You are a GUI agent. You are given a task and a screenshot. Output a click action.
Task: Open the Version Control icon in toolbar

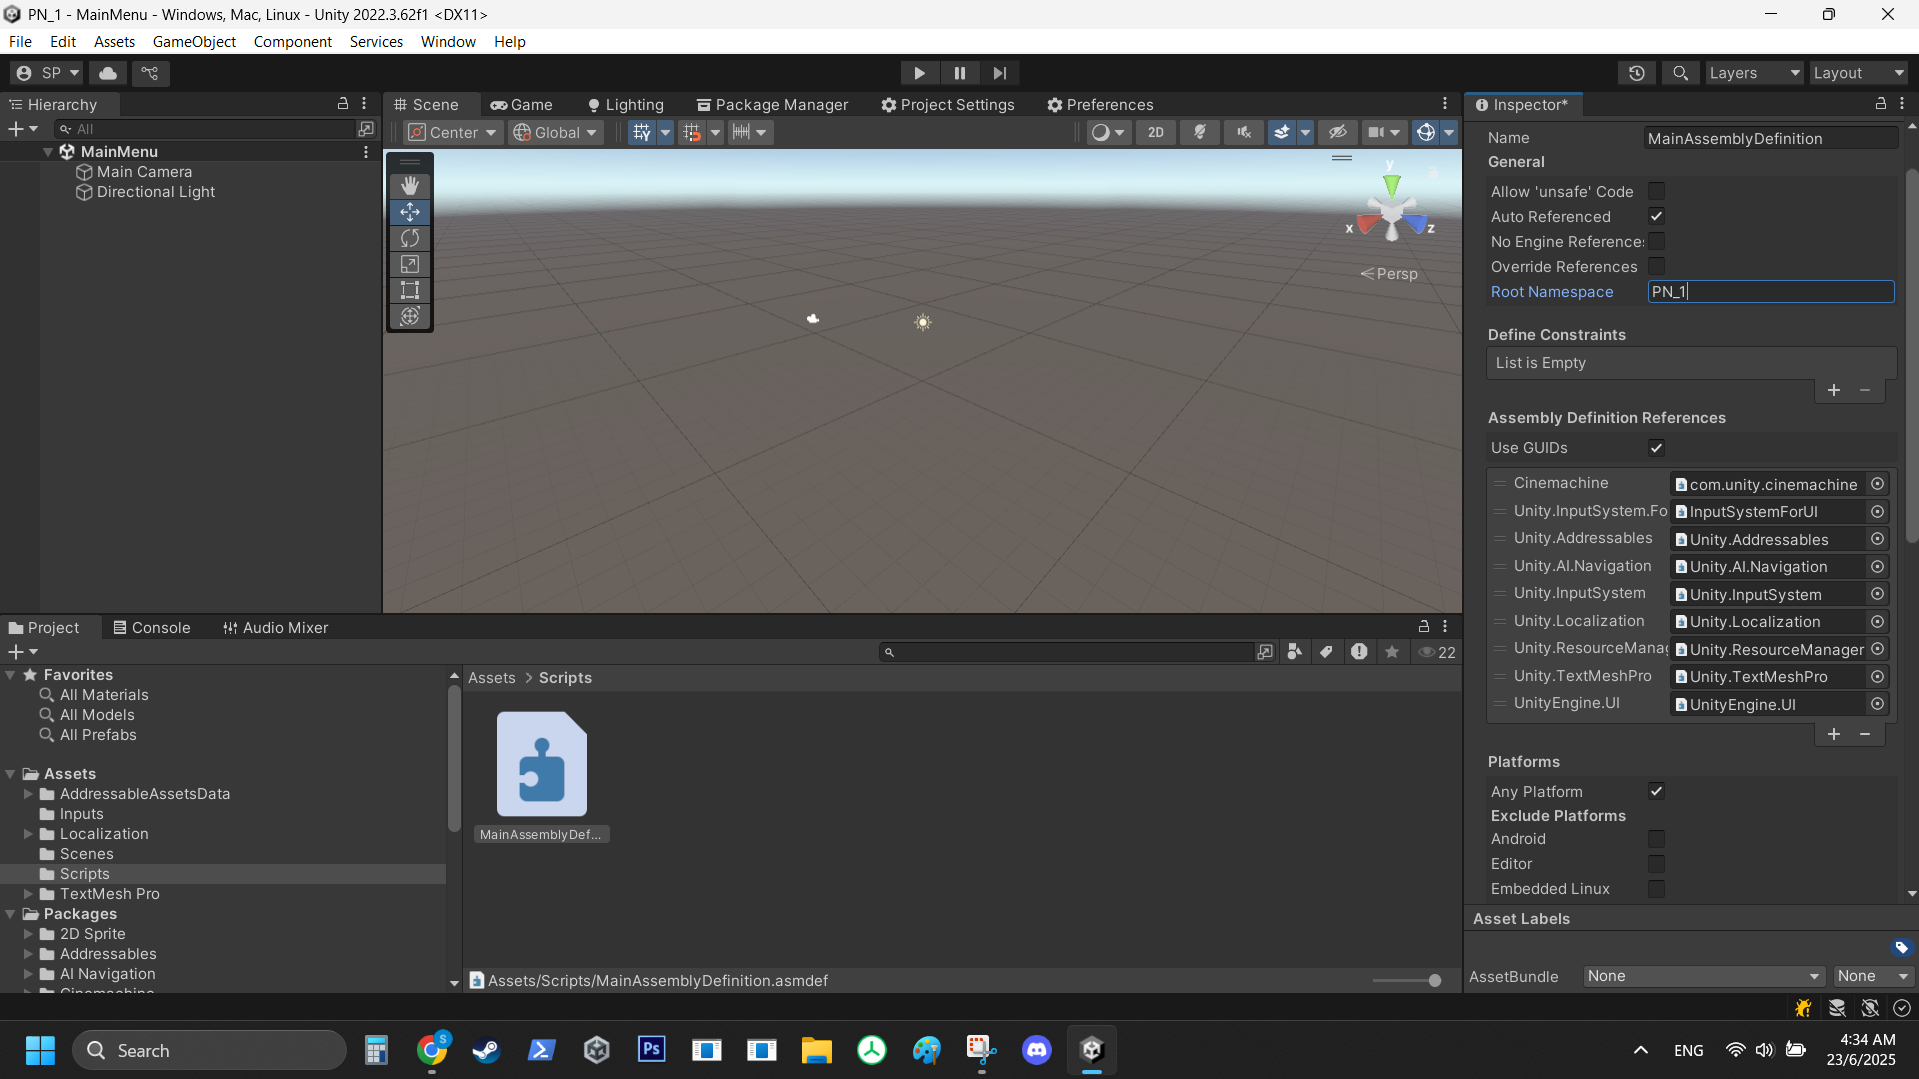(150, 73)
